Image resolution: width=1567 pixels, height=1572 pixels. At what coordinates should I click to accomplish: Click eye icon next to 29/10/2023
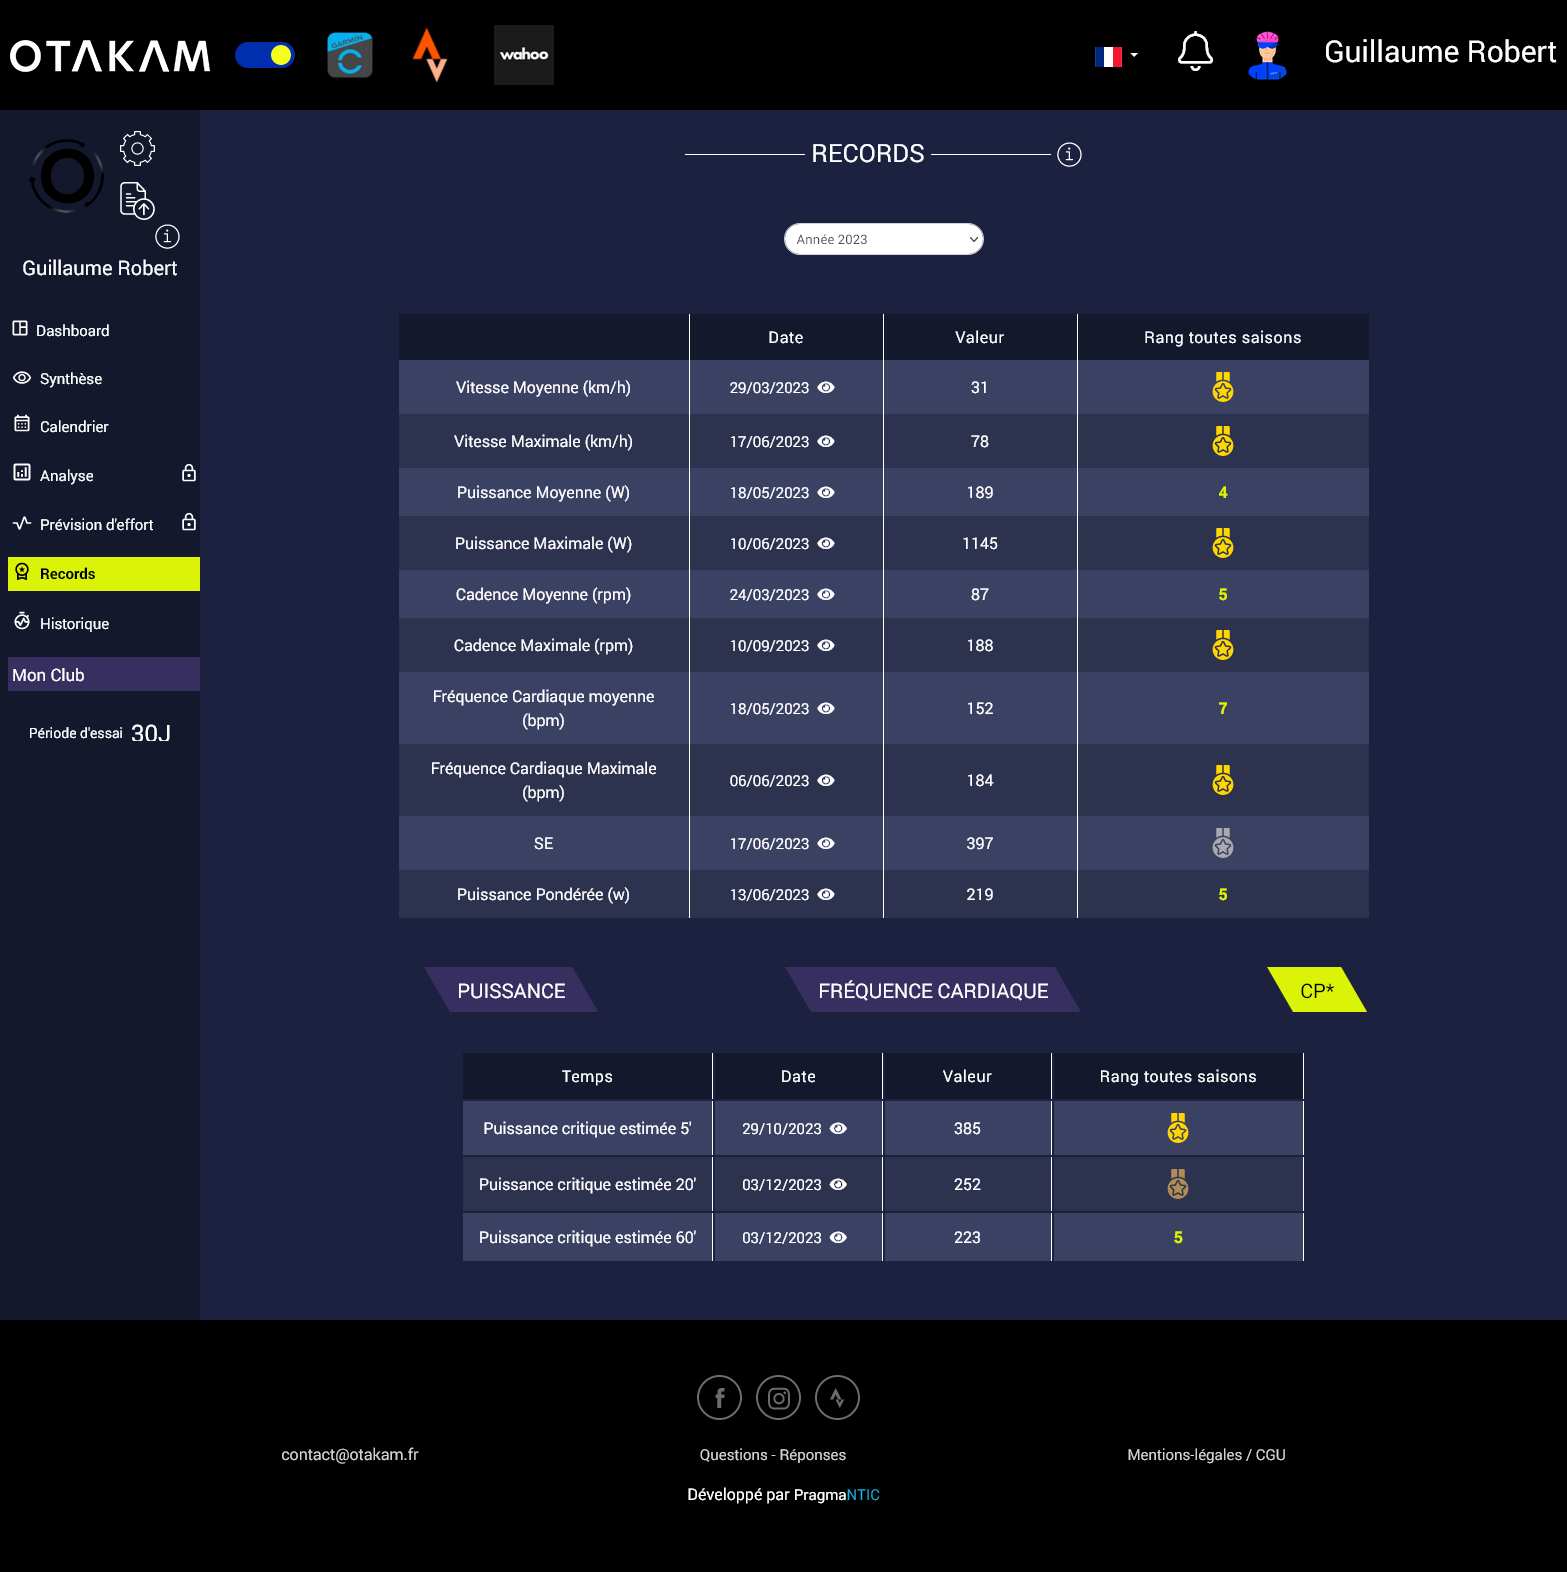point(838,1128)
